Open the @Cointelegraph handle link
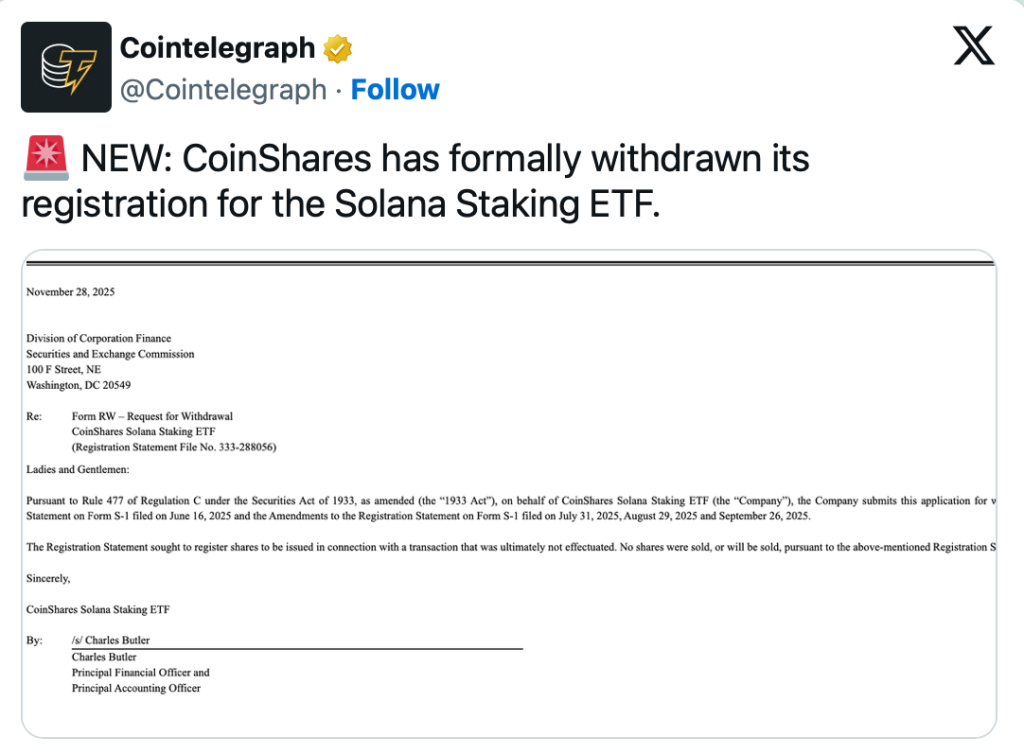 pos(223,90)
